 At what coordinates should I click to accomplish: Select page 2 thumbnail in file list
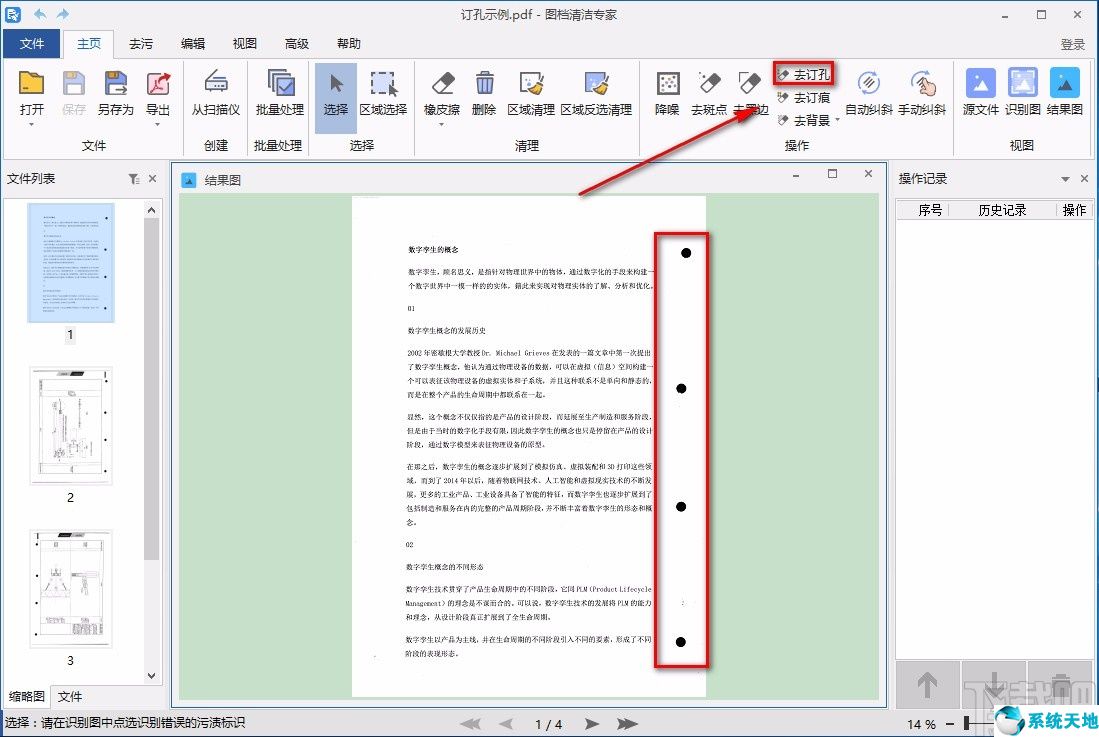[70, 425]
